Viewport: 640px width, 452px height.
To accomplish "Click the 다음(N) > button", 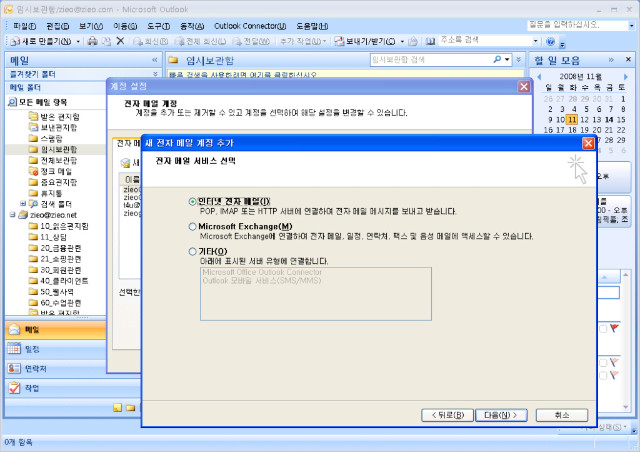I will click(501, 415).
